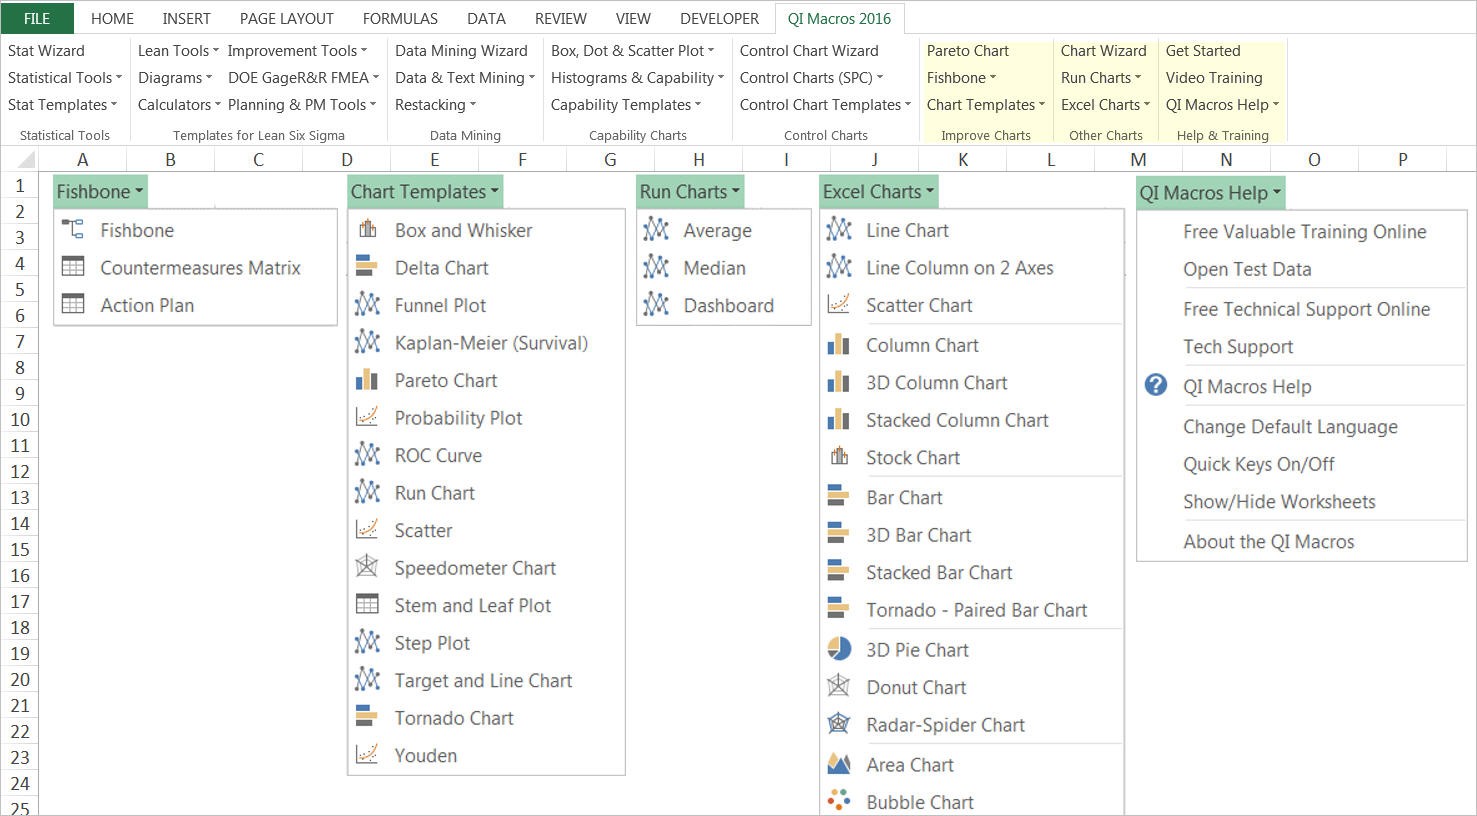Image resolution: width=1477 pixels, height=816 pixels.
Task: Open the Control Charts (SPC) dropdown
Action: (811, 78)
